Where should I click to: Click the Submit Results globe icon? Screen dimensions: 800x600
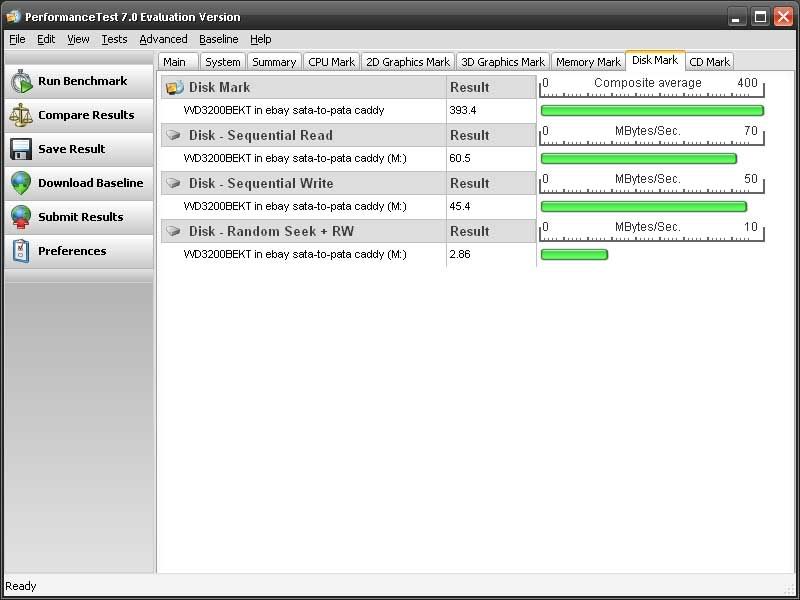21,217
